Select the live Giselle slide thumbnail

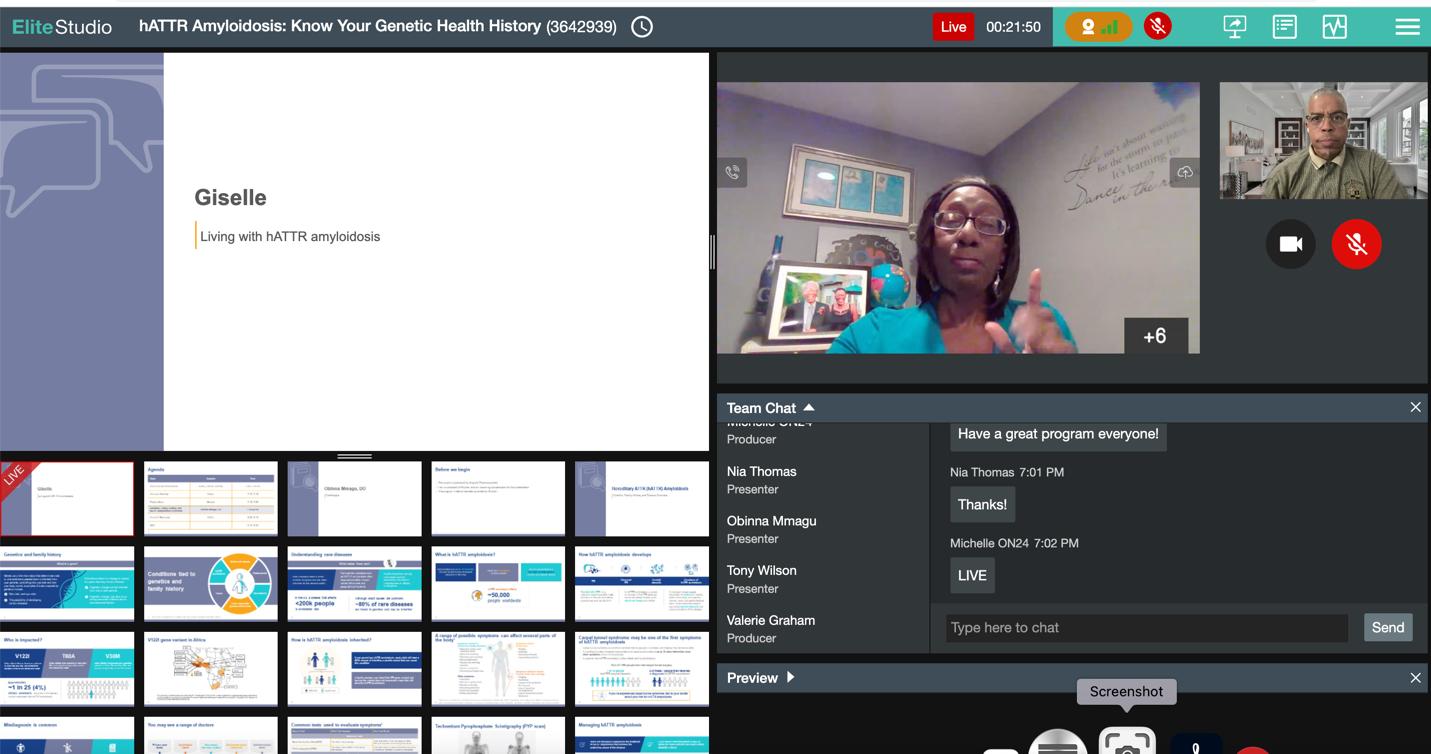pyautogui.click(x=67, y=498)
